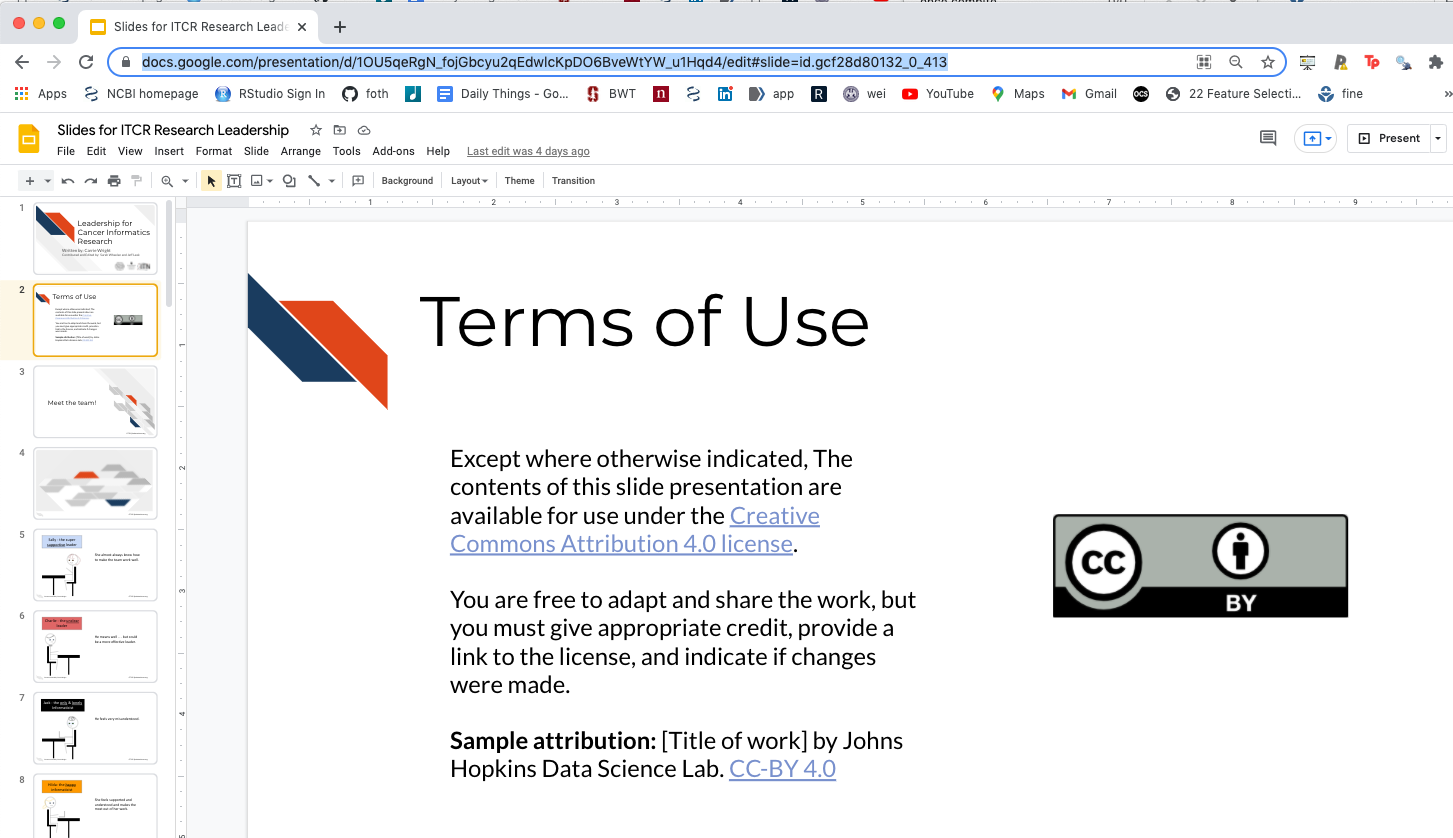Screen dimensions: 1453x838
Task: Click the zoom-out magnifier in address bar
Action: 1236,62
